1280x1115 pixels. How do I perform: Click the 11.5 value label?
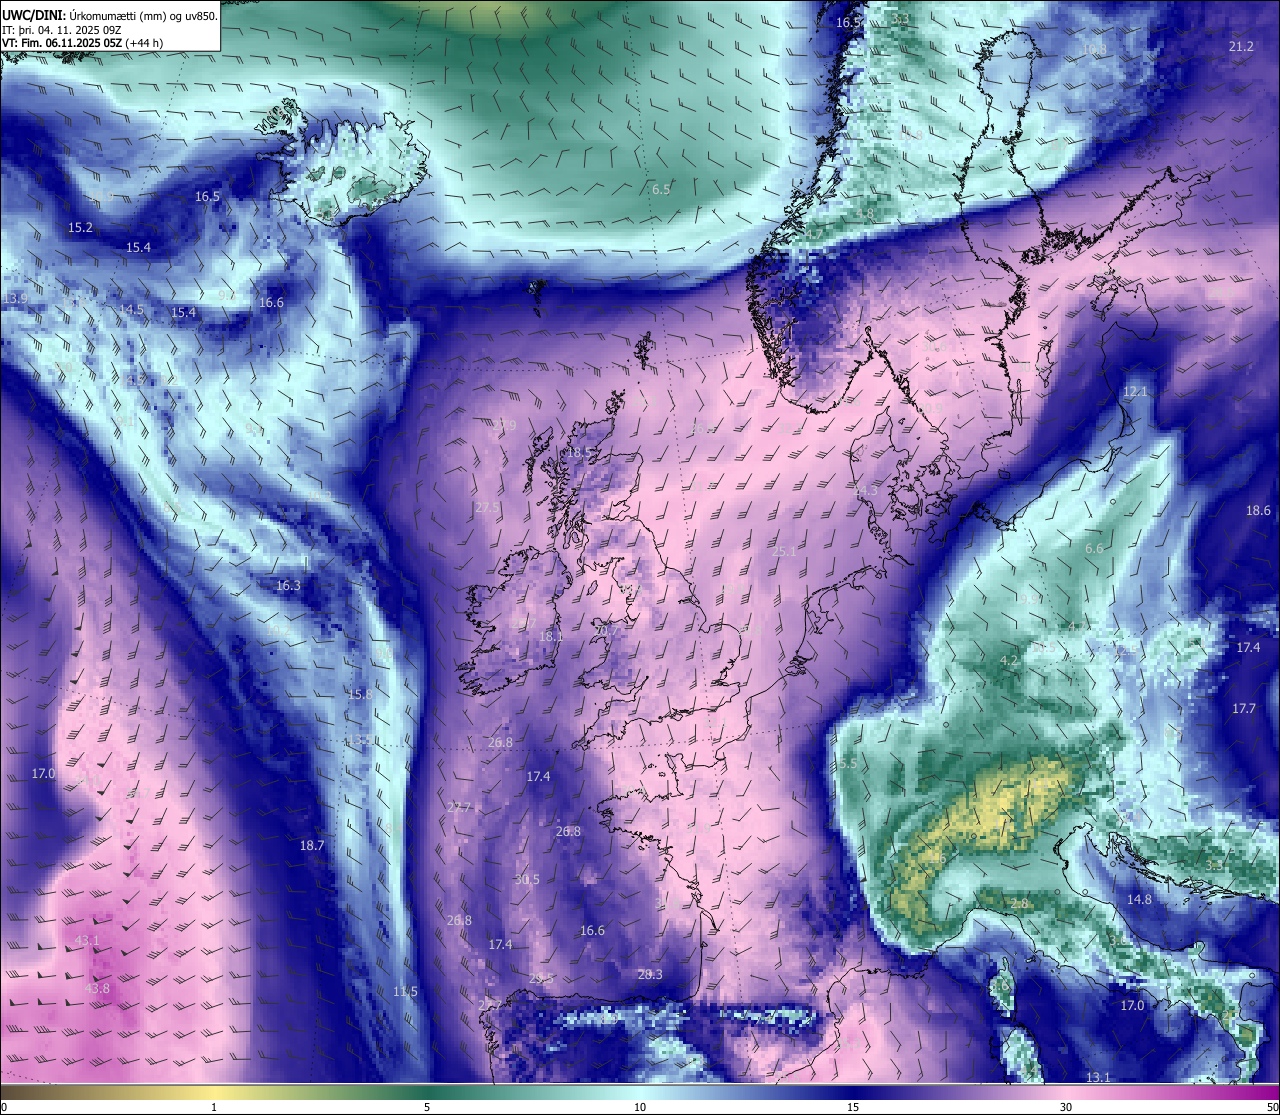coord(405,992)
